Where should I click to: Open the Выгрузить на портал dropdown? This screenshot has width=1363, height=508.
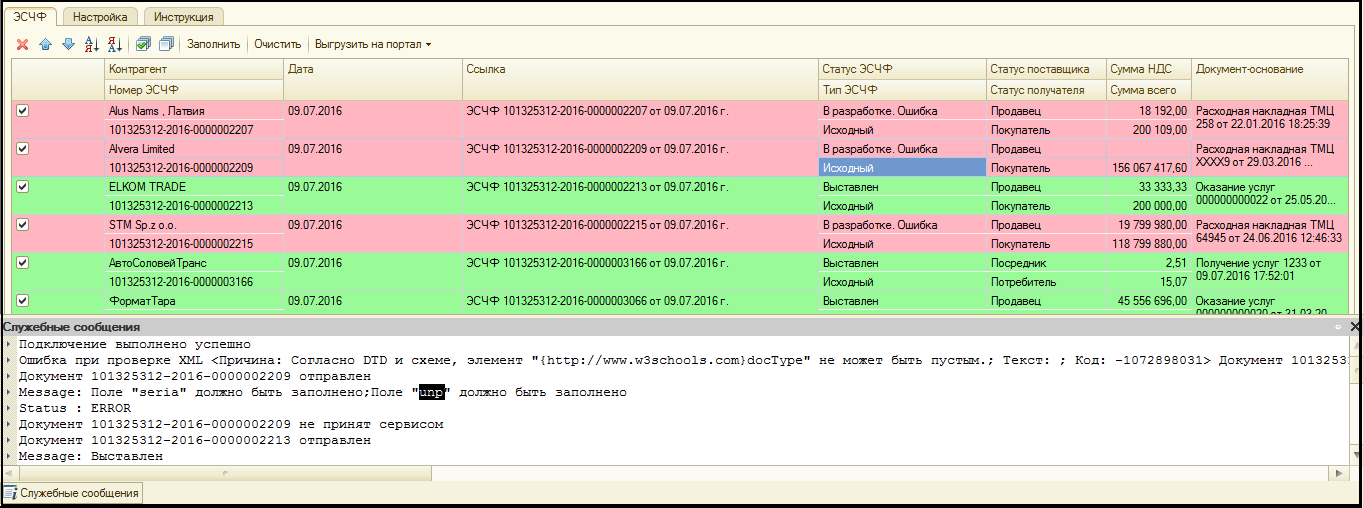[372, 44]
